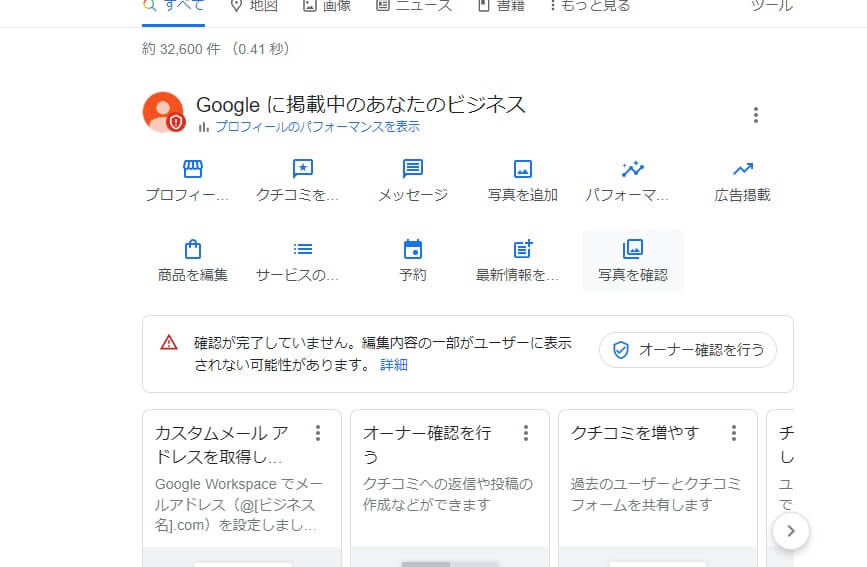
Task: Select the すべて search tab
Action: [173, 7]
